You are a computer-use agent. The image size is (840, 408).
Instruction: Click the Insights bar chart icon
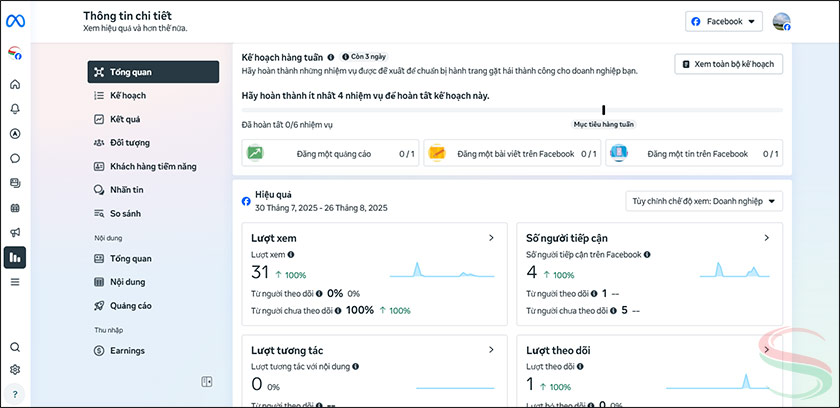[15, 258]
